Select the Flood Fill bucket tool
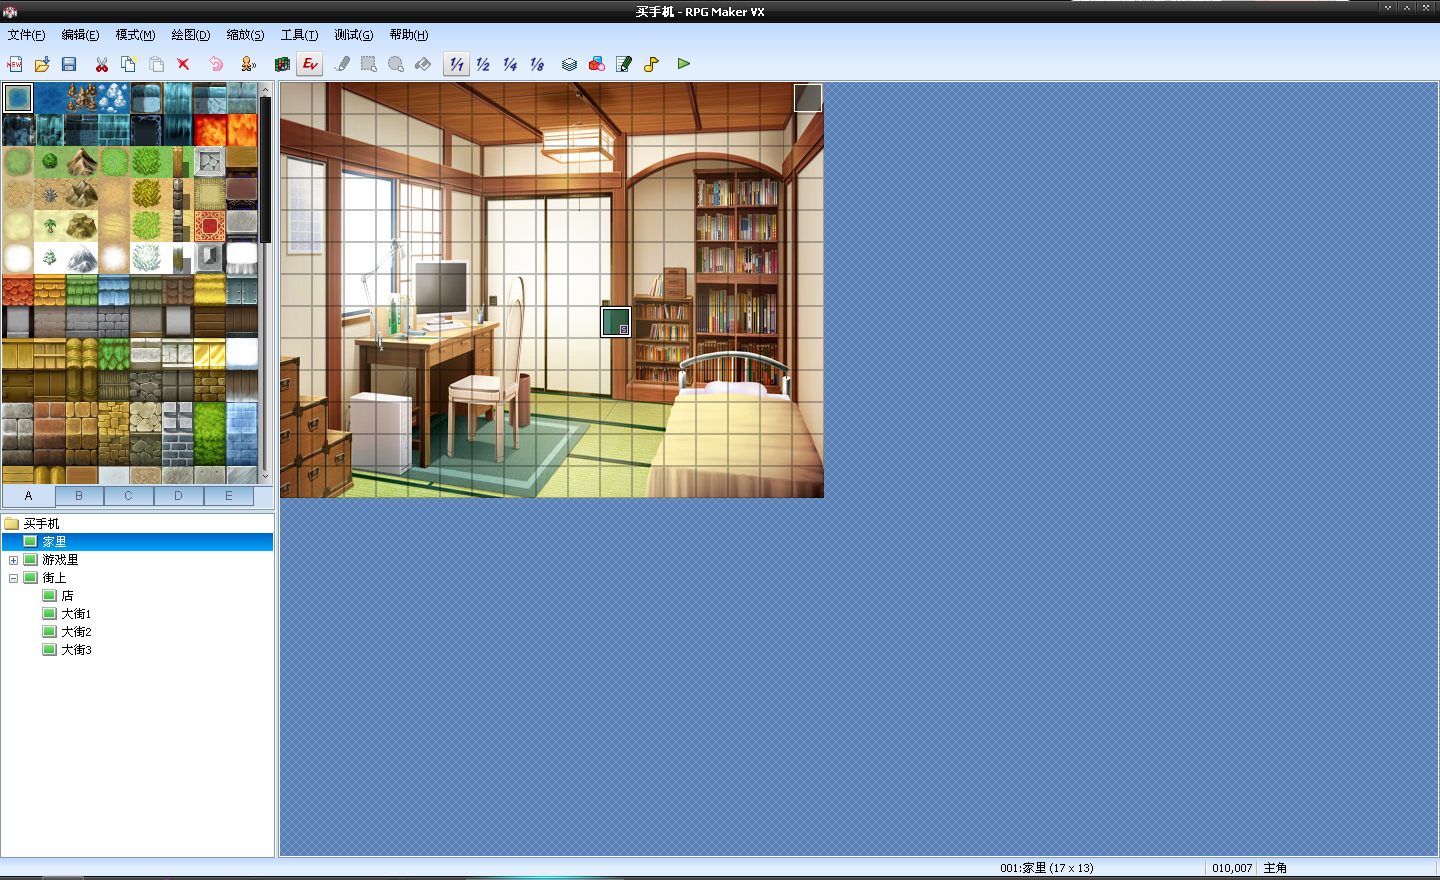 coord(423,64)
